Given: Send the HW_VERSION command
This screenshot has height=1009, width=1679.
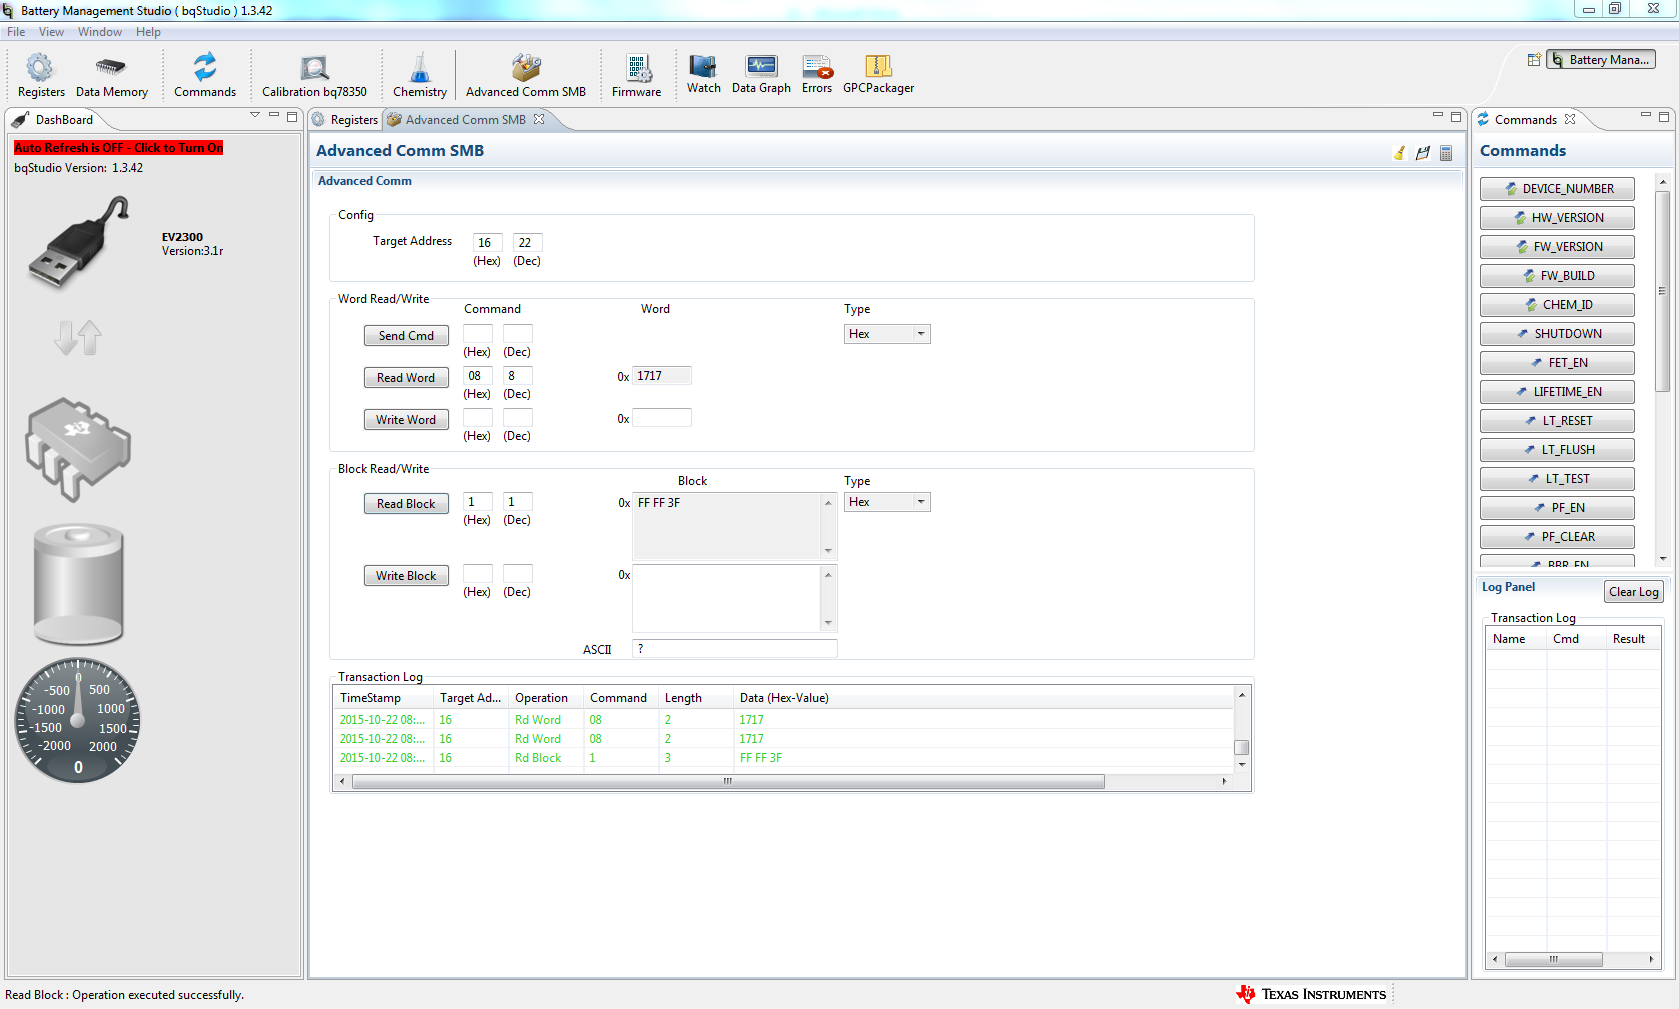Looking at the screenshot, I should pyautogui.click(x=1557, y=217).
